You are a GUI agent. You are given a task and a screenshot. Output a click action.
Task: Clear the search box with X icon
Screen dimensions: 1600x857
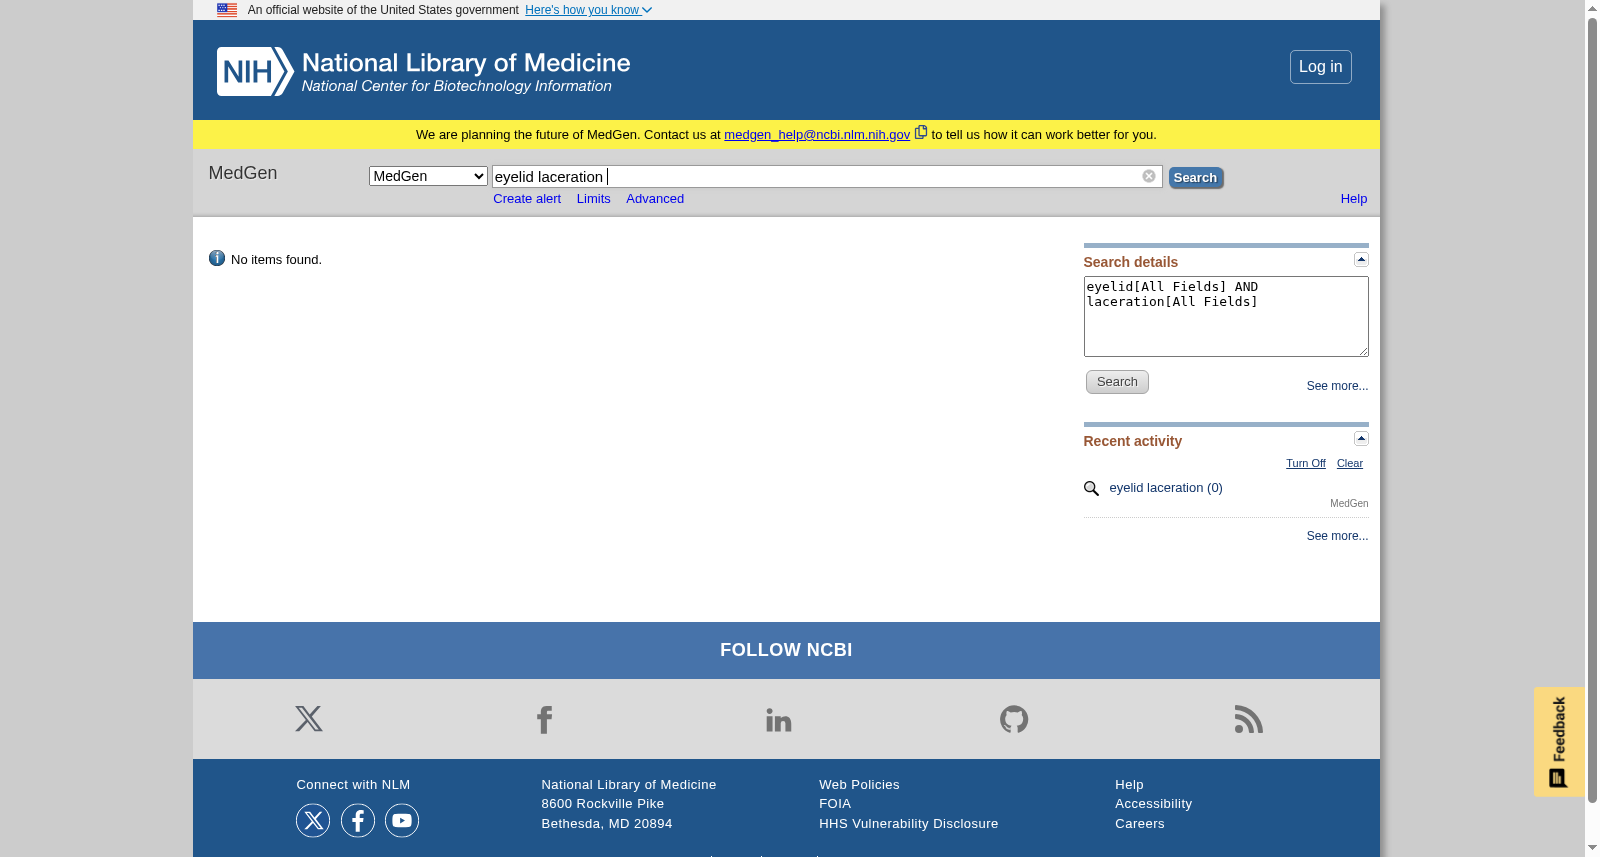(x=1149, y=176)
